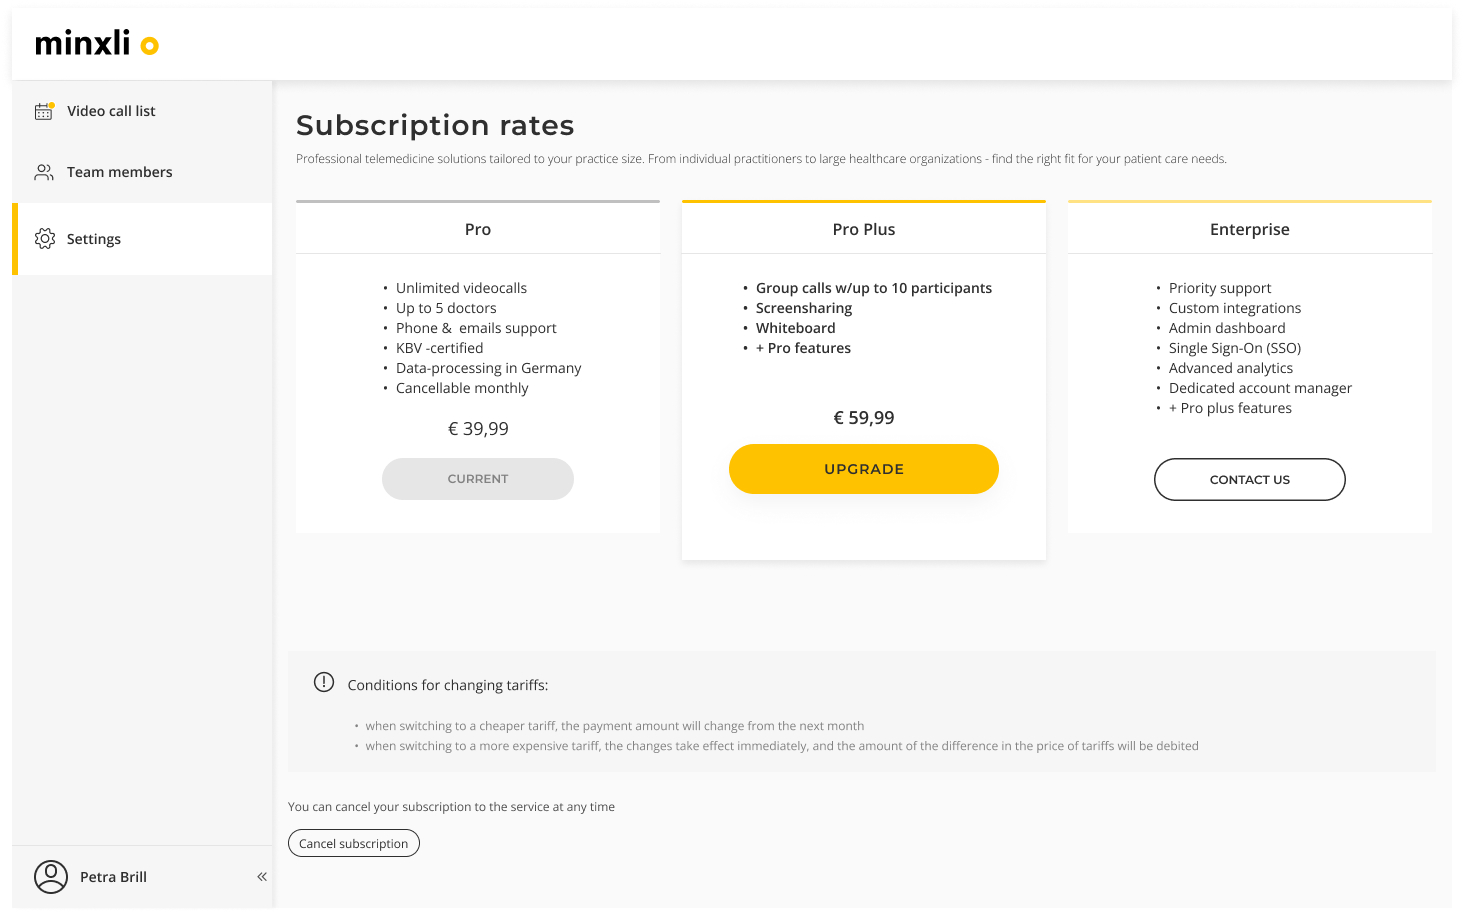This screenshot has height=912, width=1464.
Task: Click the exclamation info icon near Conditions
Action: coord(324,682)
